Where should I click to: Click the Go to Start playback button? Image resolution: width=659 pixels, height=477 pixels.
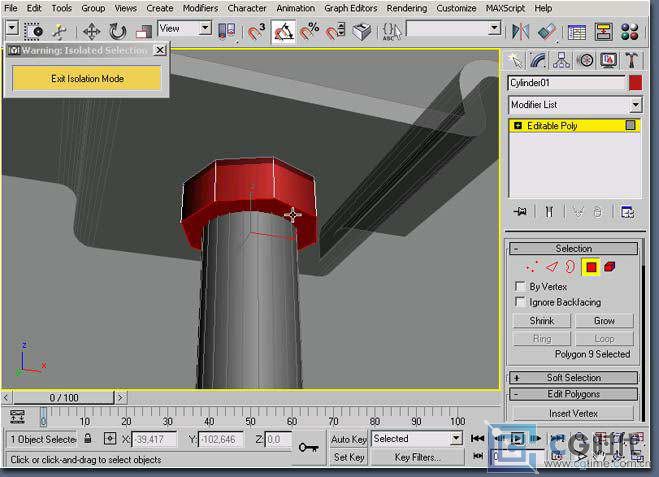pos(477,439)
